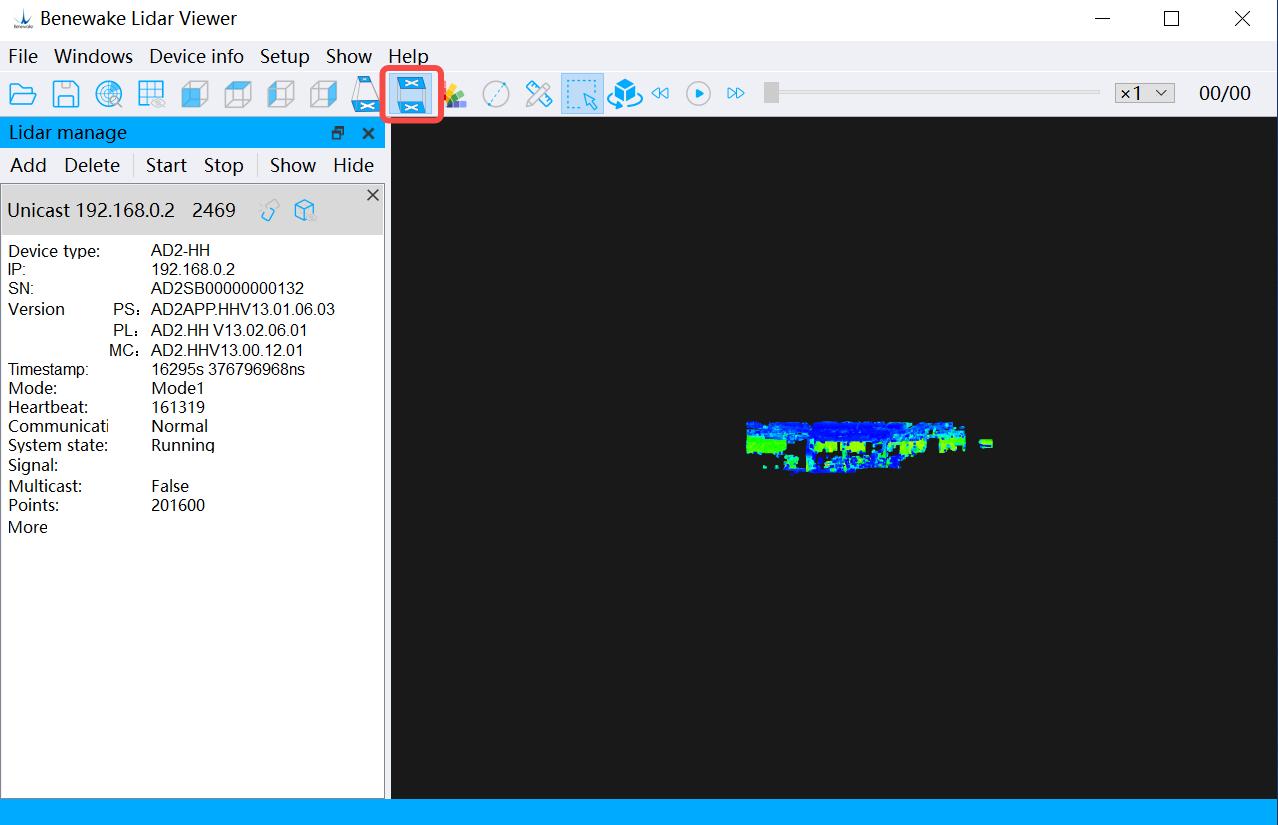The image size is (1278, 825).
Task: Open the Device info menu
Action: coord(197,56)
